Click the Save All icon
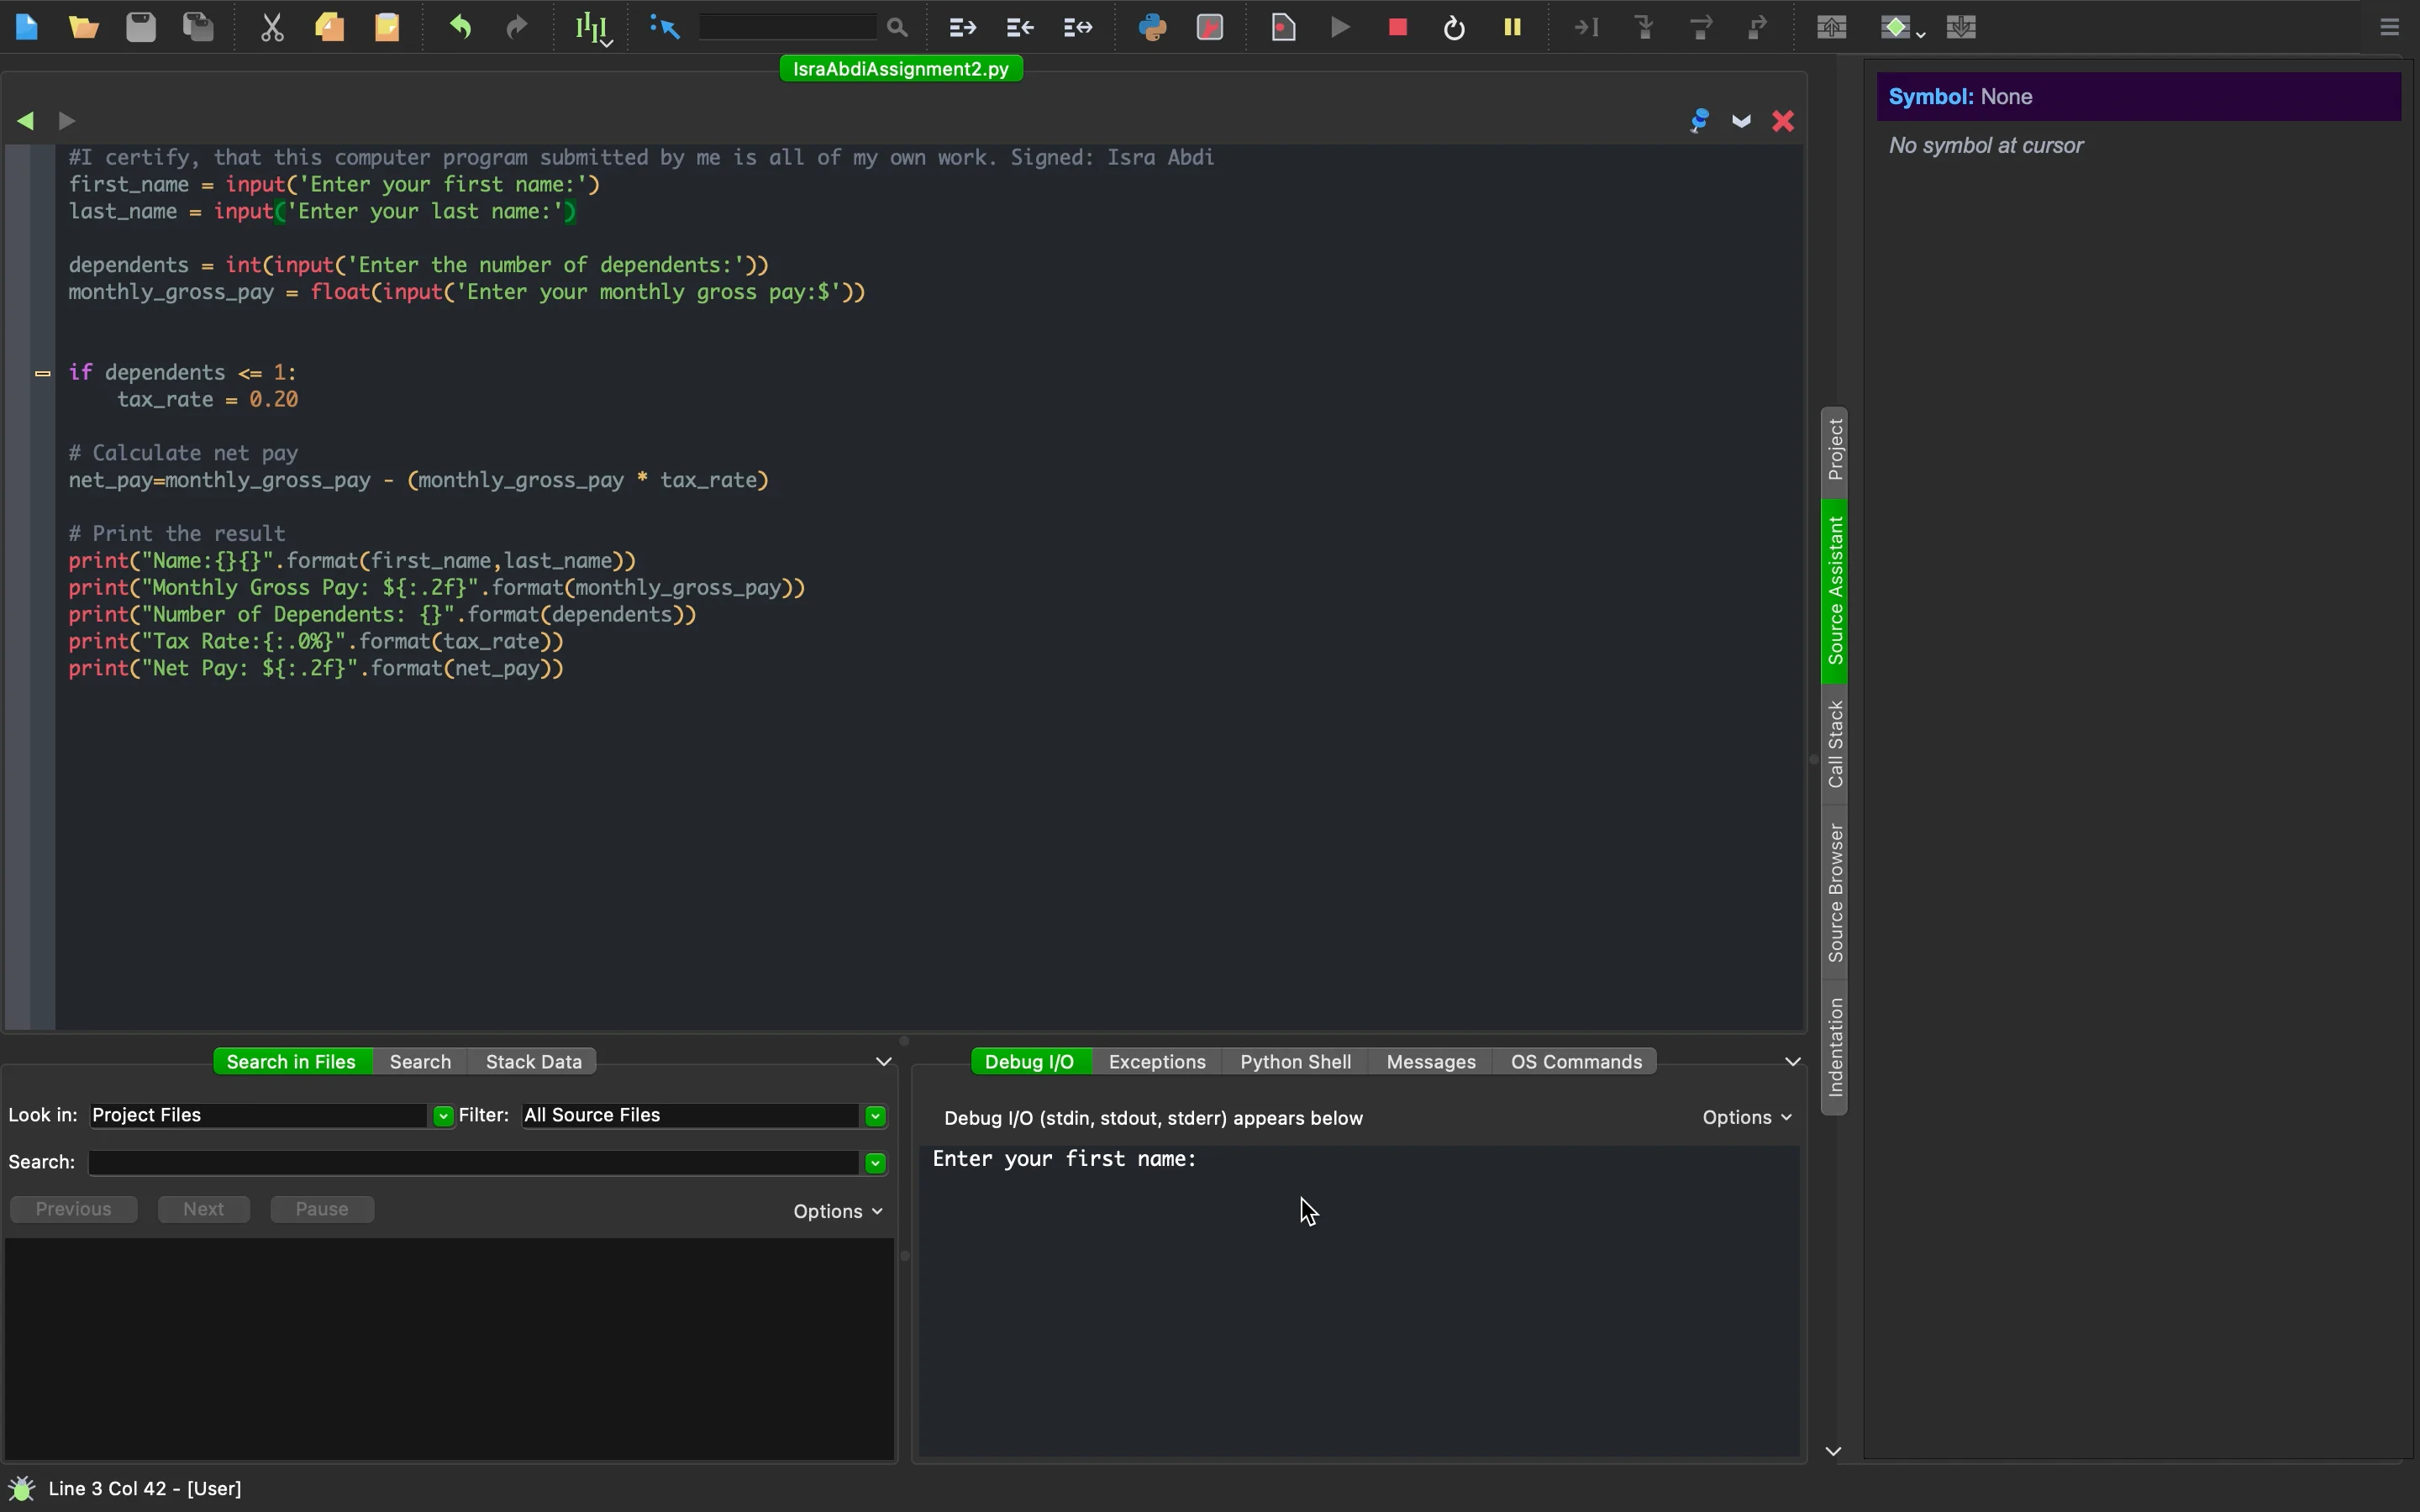The width and height of the screenshot is (2420, 1512). tap(198, 27)
